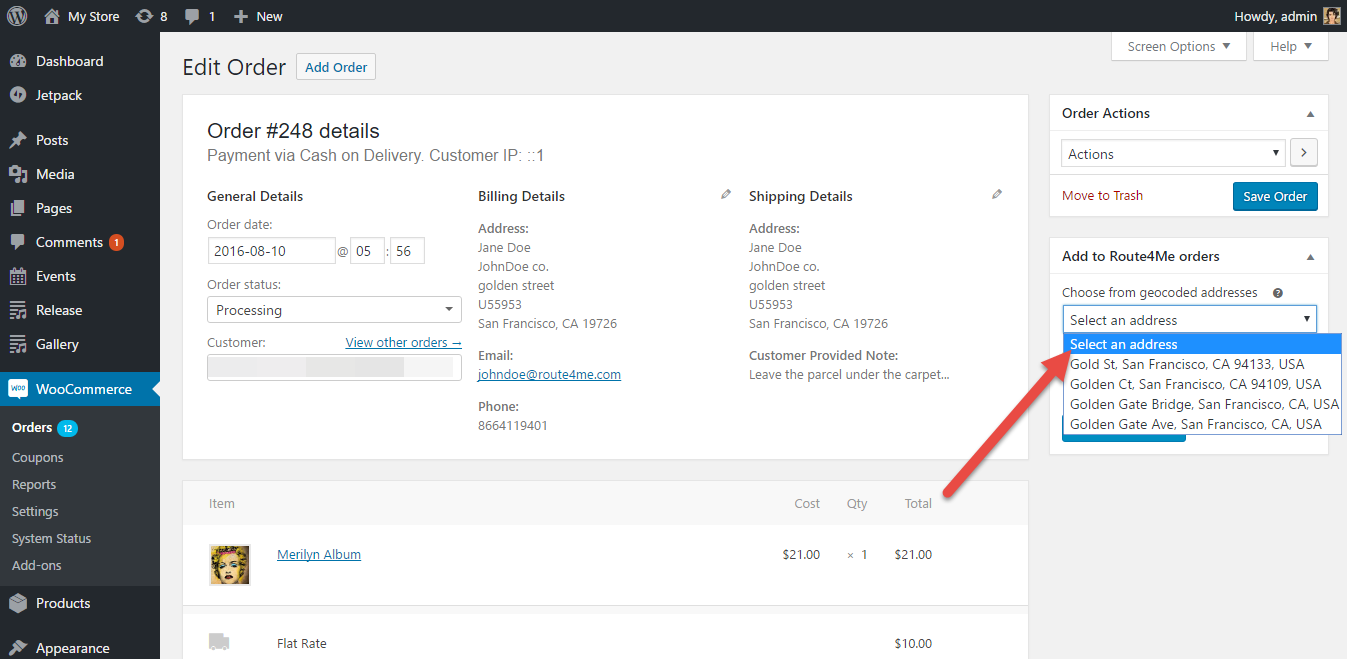1347x659 pixels.
Task: Open the order Actions dropdown
Action: coord(1172,154)
